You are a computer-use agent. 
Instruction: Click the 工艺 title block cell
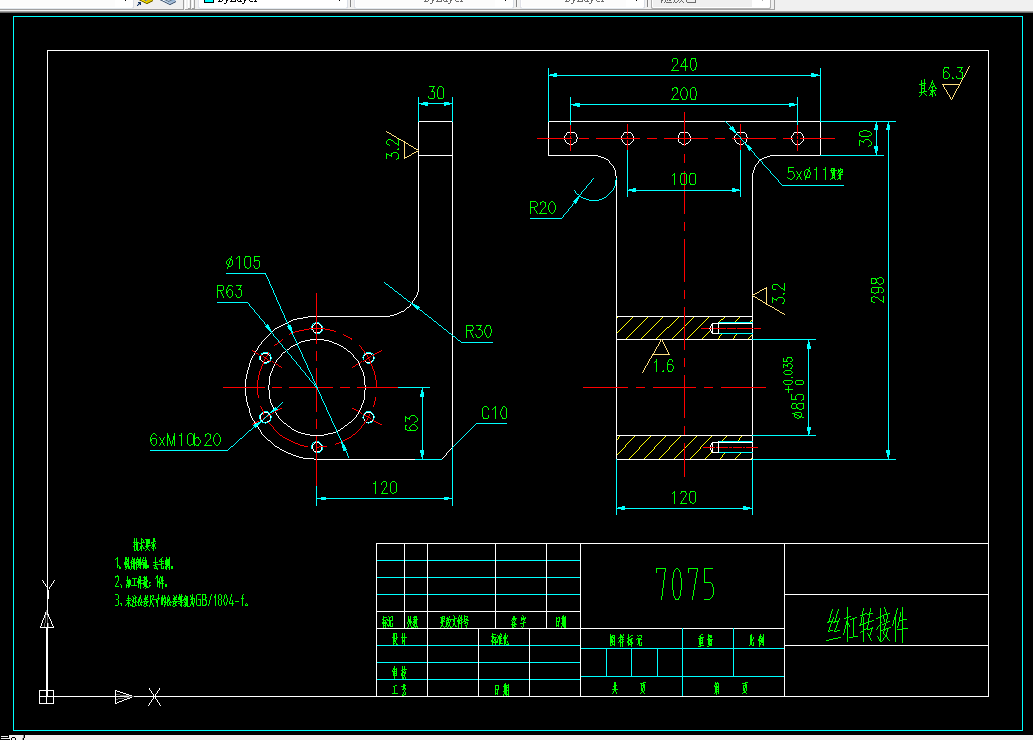click(399, 689)
